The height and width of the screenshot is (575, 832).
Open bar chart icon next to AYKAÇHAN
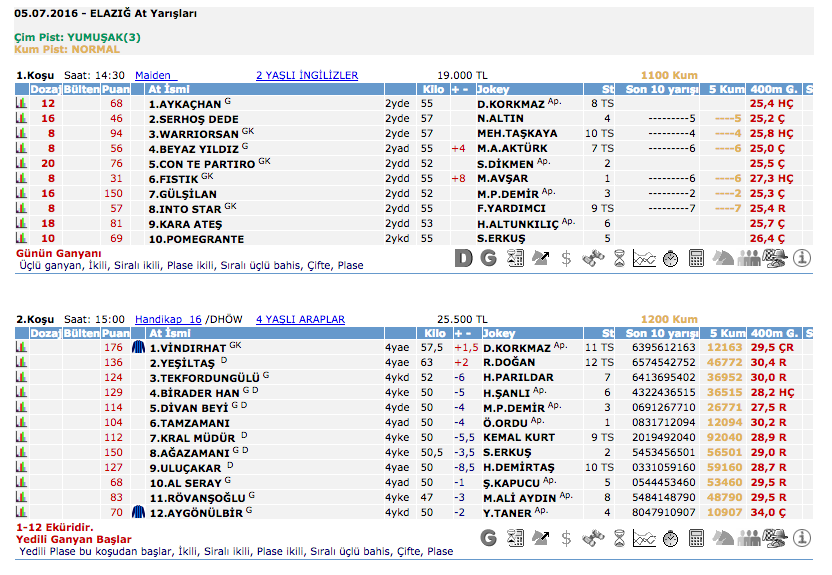21,103
